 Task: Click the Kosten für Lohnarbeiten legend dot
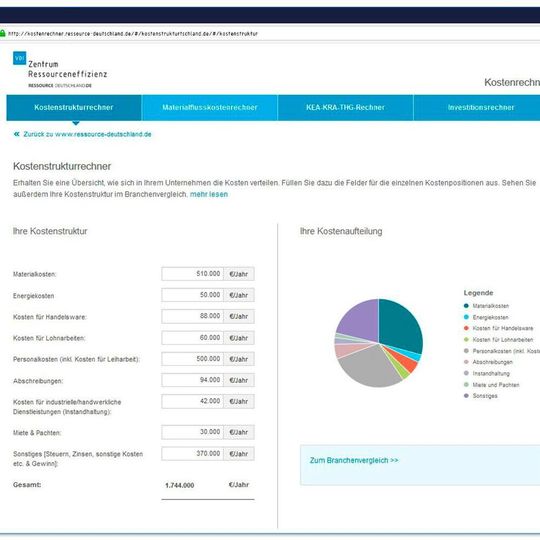(x=466, y=340)
